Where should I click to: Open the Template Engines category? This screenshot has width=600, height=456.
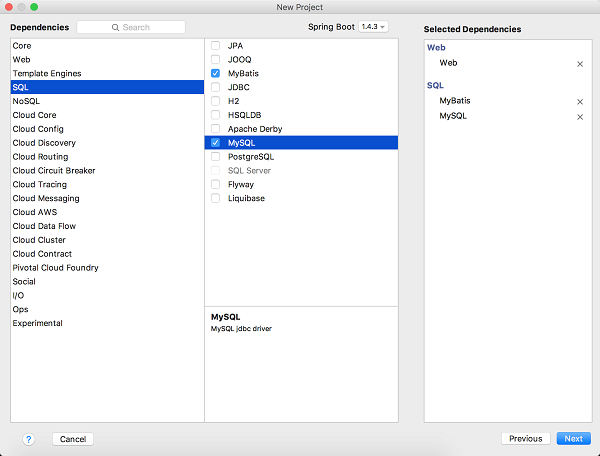(x=47, y=73)
